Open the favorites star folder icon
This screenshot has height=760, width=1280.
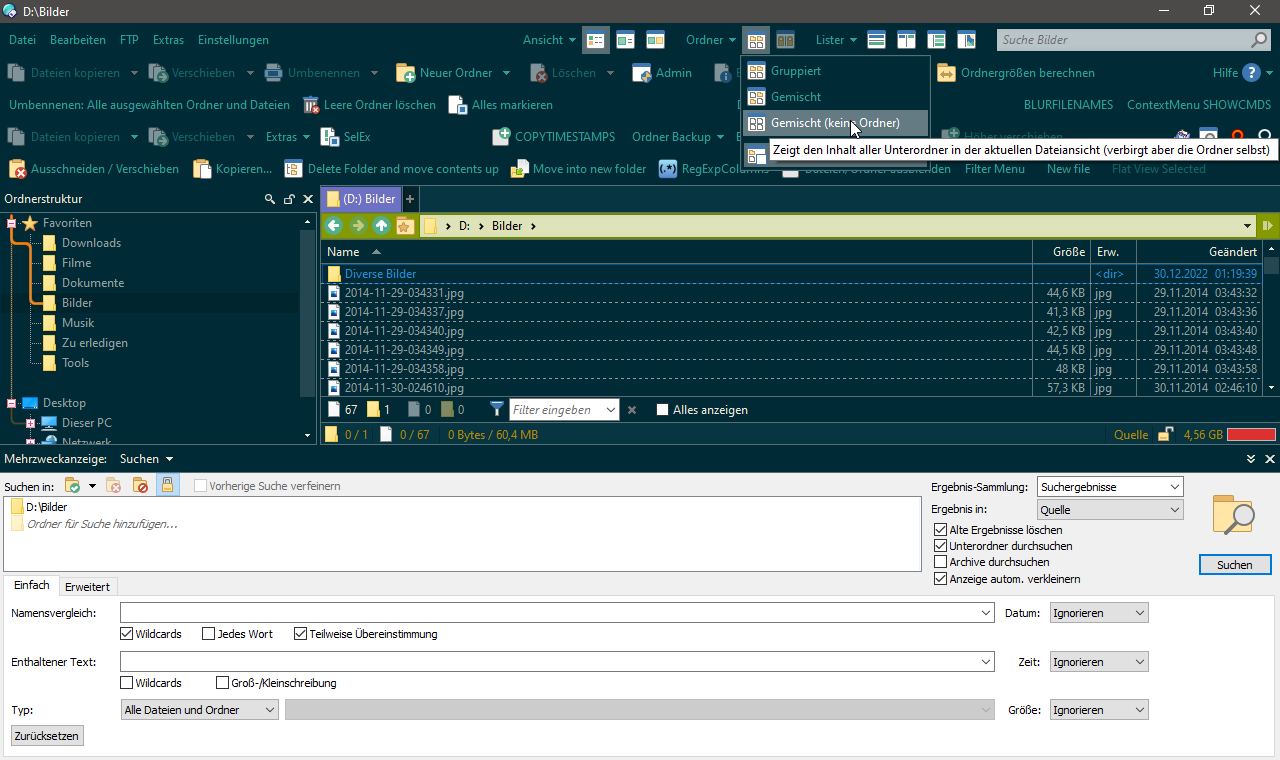[x=404, y=226]
